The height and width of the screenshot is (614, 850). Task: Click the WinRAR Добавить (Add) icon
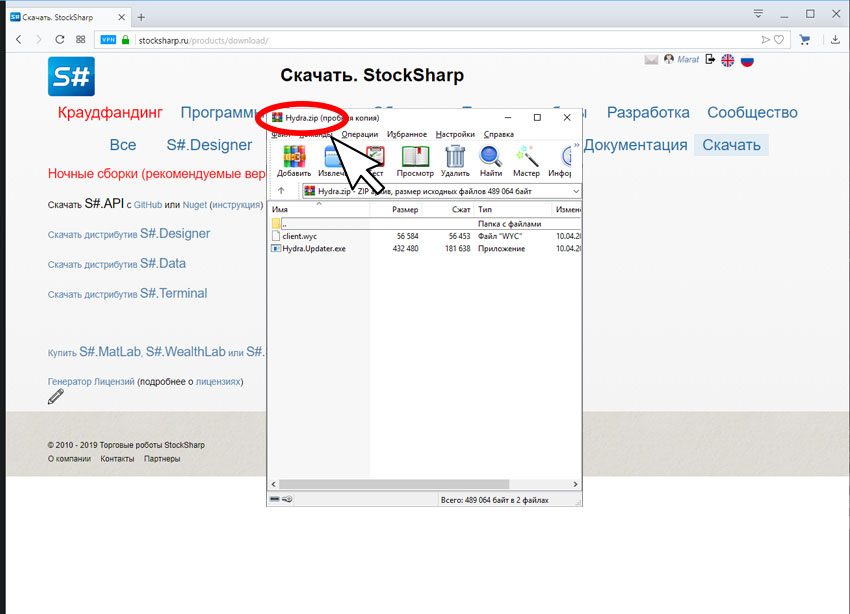[x=294, y=161]
